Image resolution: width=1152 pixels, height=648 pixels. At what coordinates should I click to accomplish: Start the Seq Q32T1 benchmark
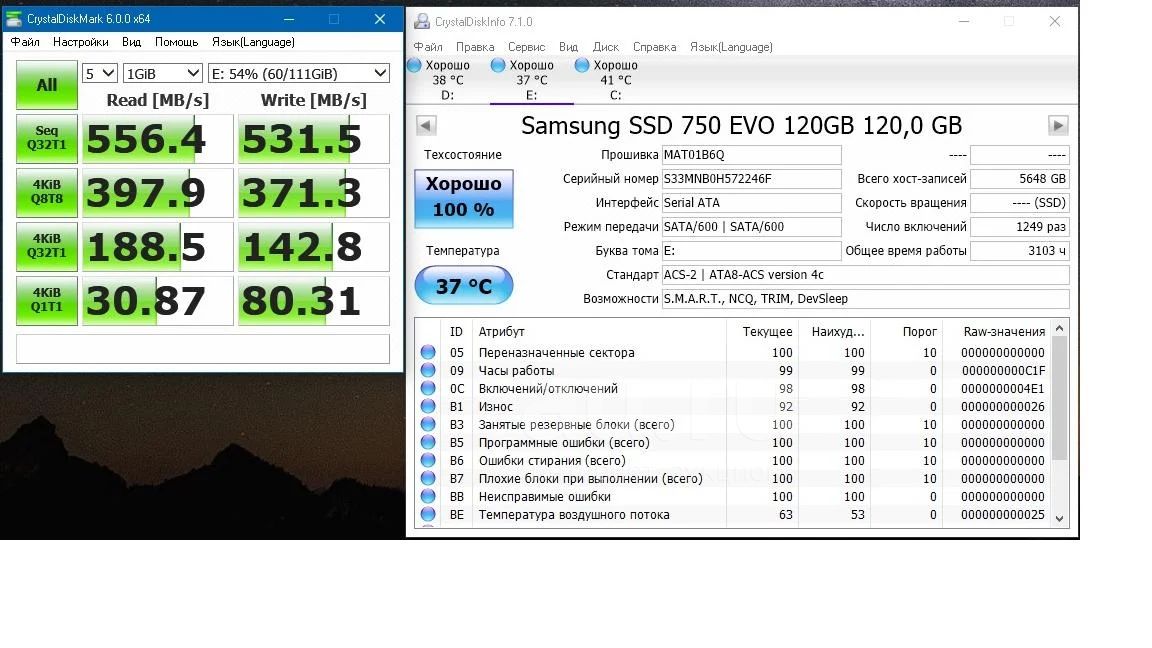47,138
